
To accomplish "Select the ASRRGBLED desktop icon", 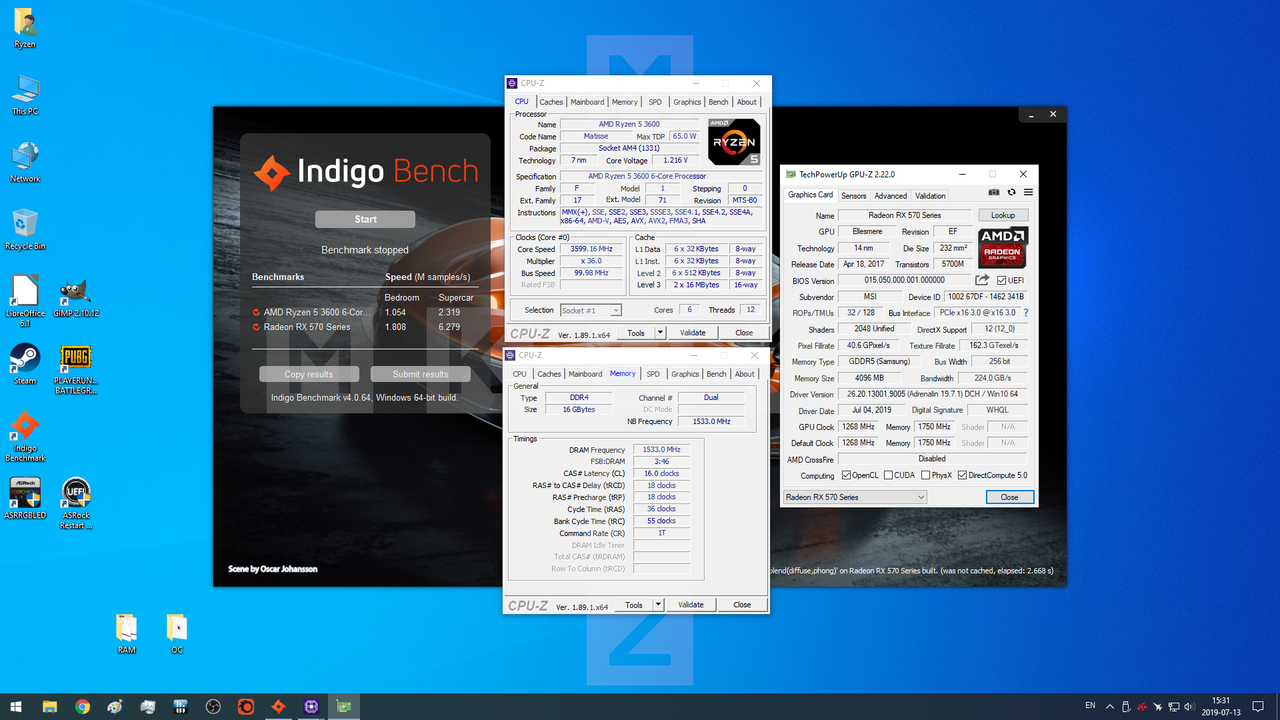I will [x=25, y=498].
